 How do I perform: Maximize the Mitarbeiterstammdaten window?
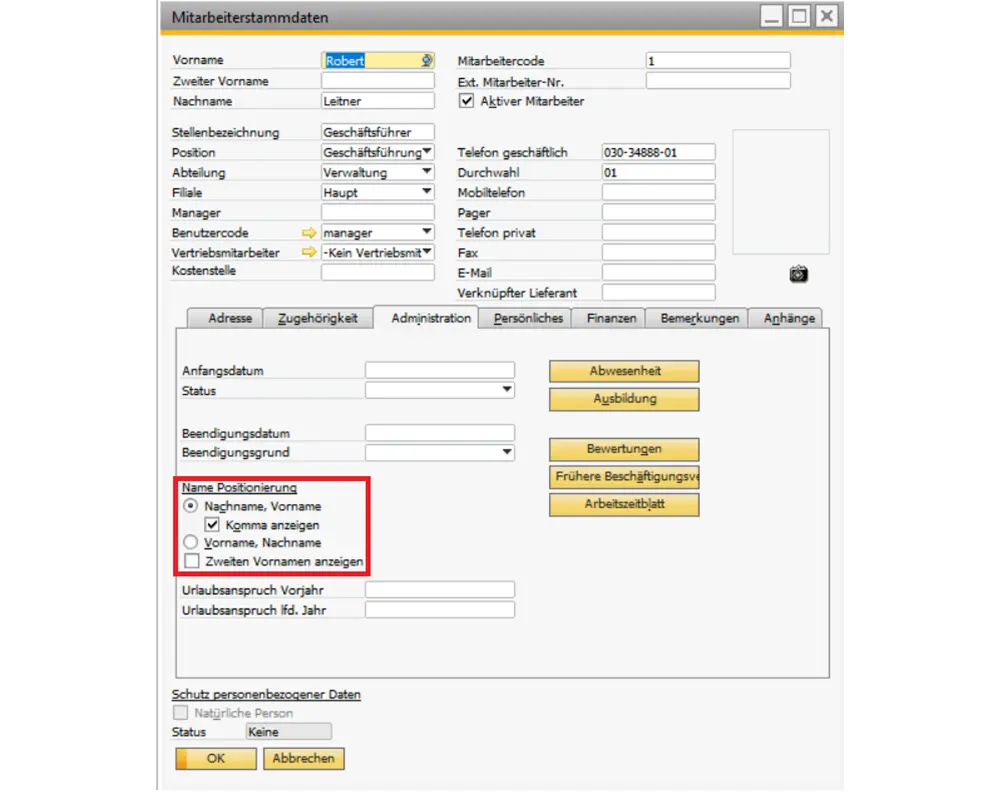point(798,16)
